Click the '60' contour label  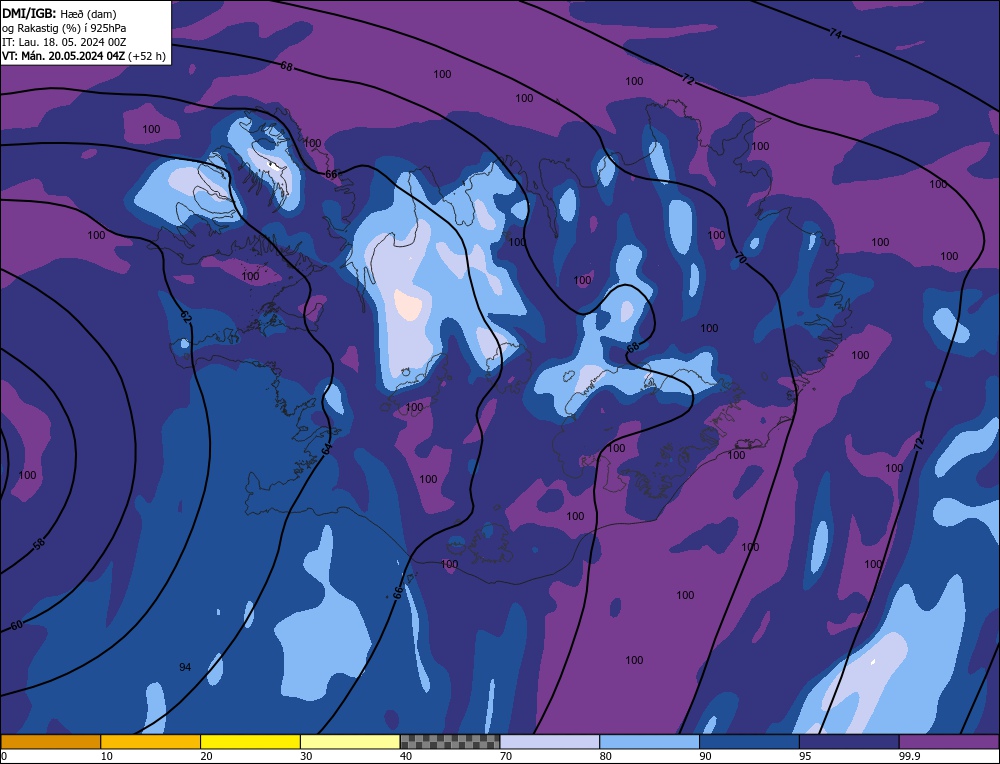point(17,624)
